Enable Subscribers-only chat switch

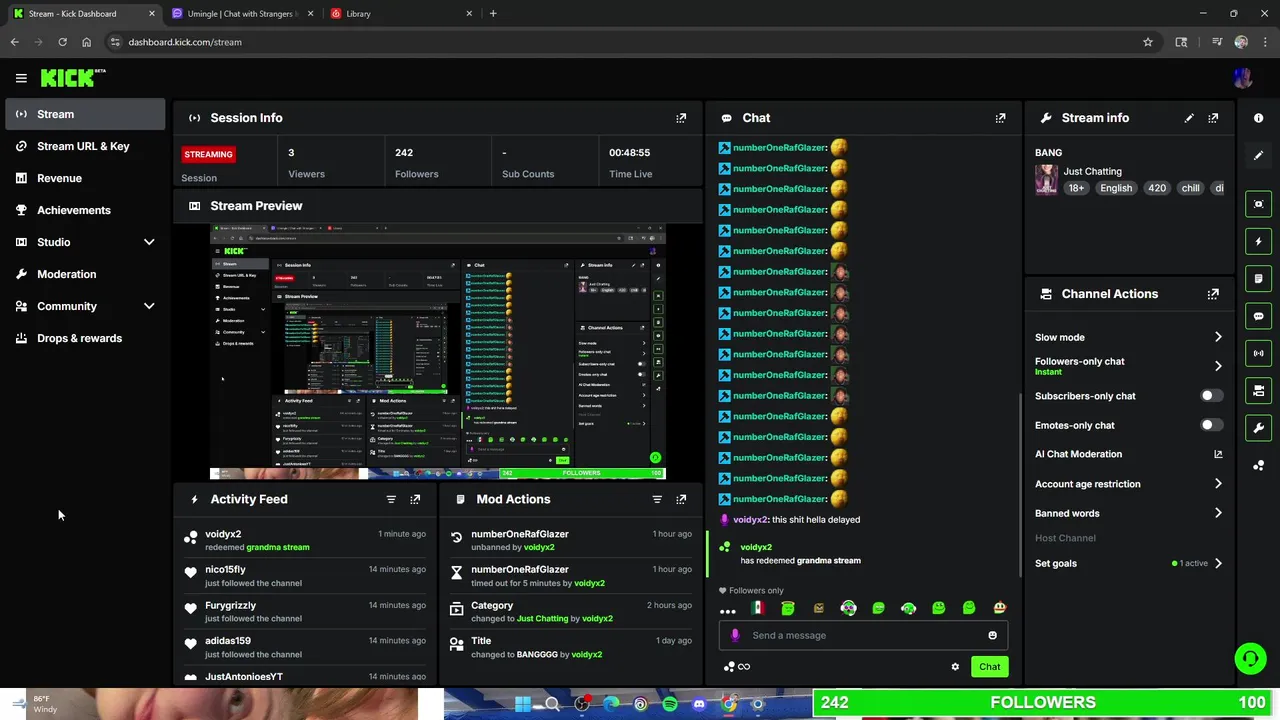pos(1210,396)
